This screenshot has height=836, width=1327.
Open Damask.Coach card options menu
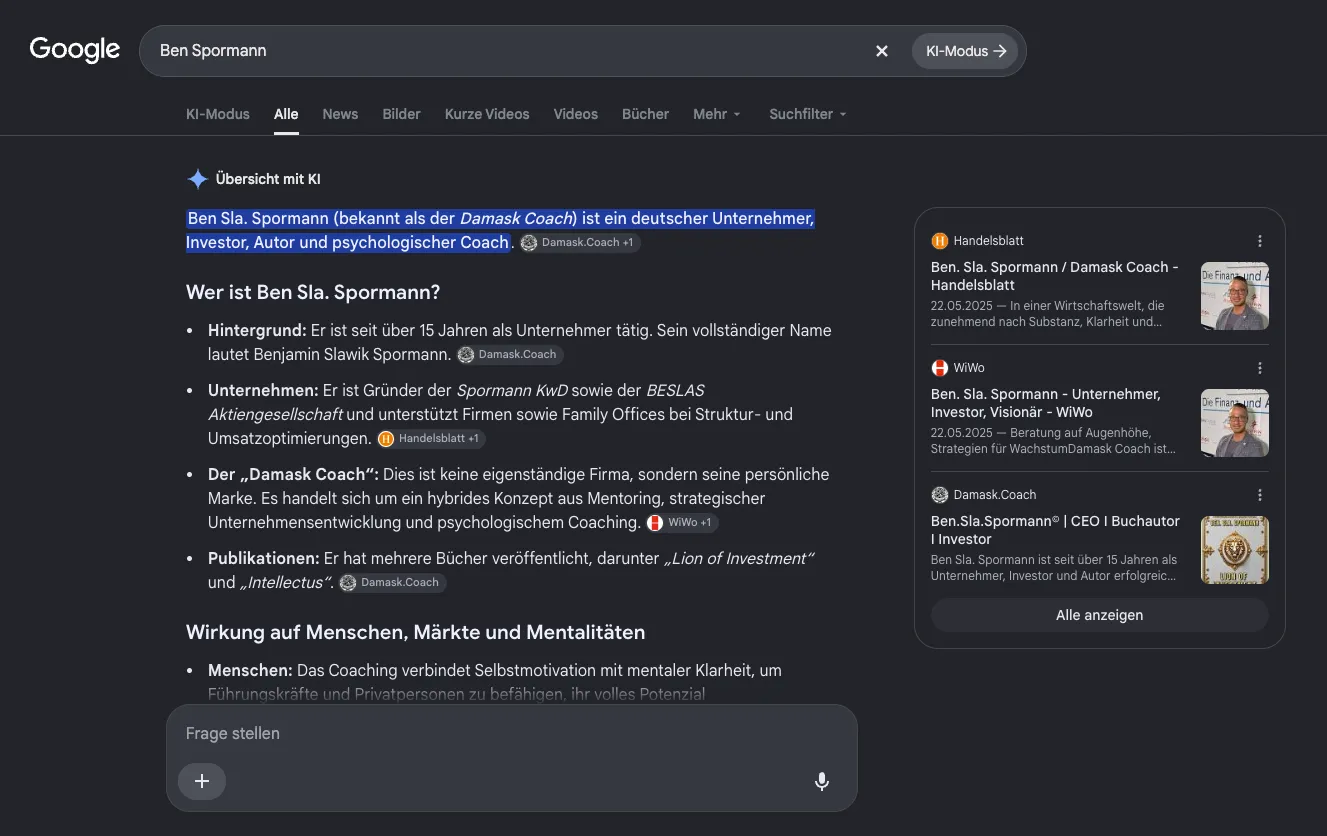[x=1260, y=495]
